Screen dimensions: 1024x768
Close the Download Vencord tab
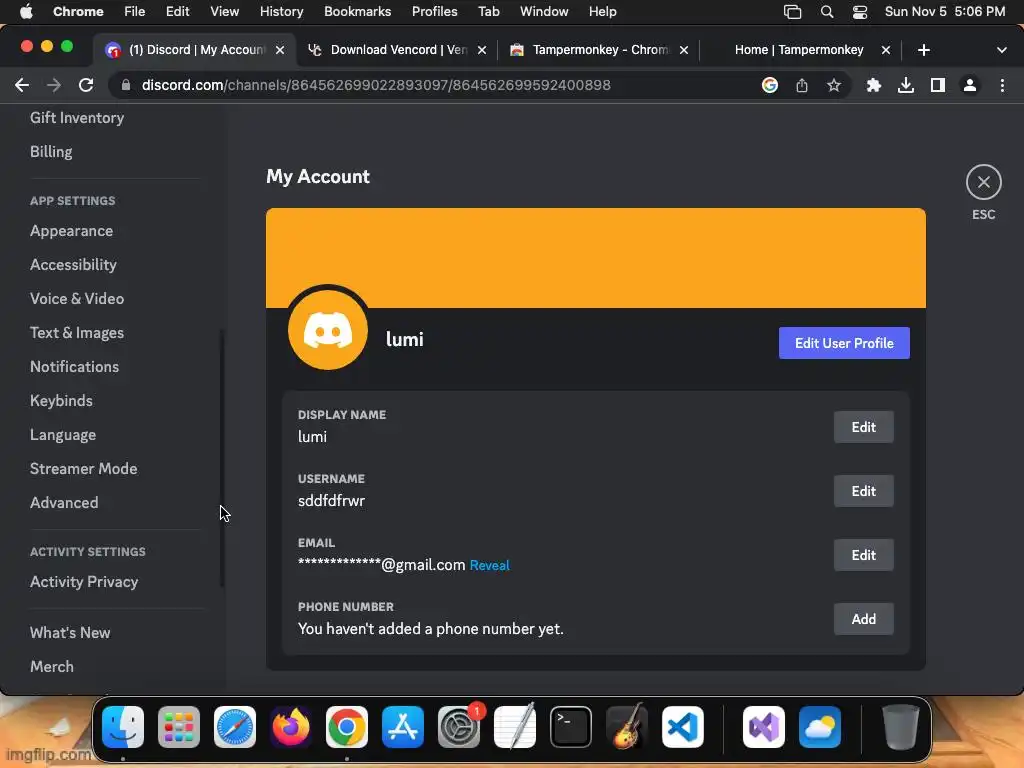(x=481, y=50)
